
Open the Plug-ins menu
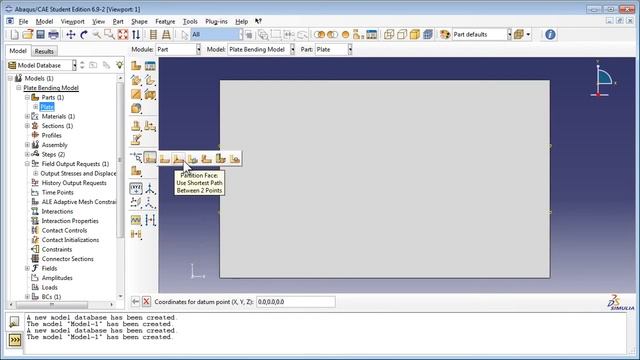(x=216, y=21)
